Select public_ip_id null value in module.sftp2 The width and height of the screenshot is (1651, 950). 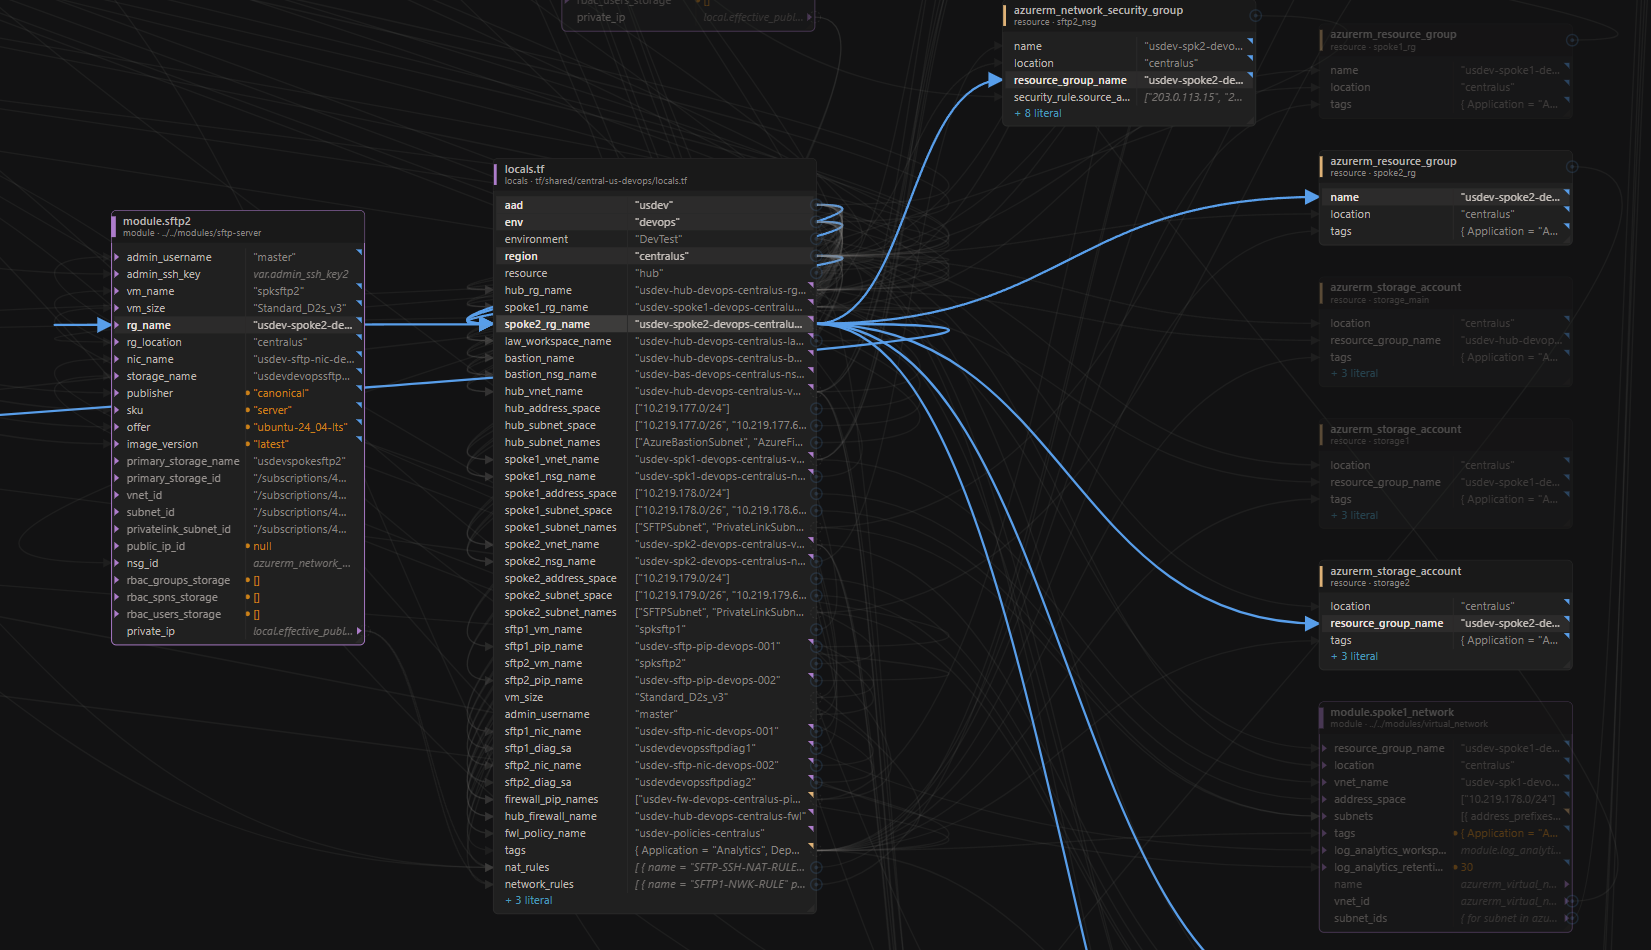coord(262,546)
